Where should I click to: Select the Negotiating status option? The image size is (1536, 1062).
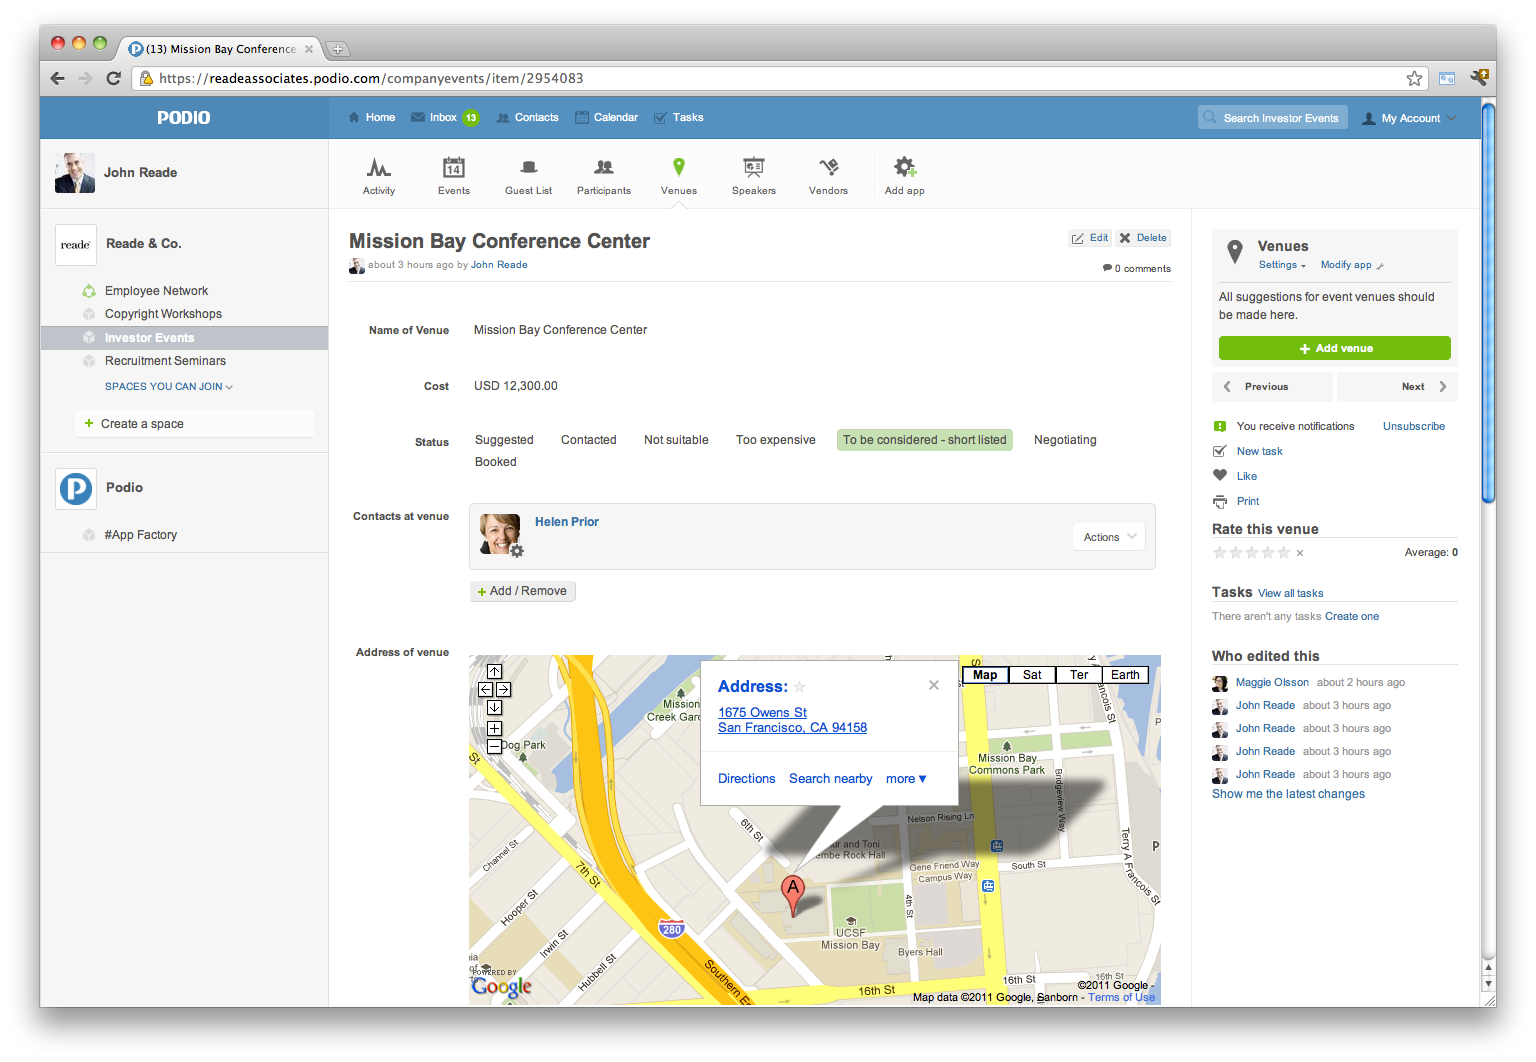tap(1065, 440)
